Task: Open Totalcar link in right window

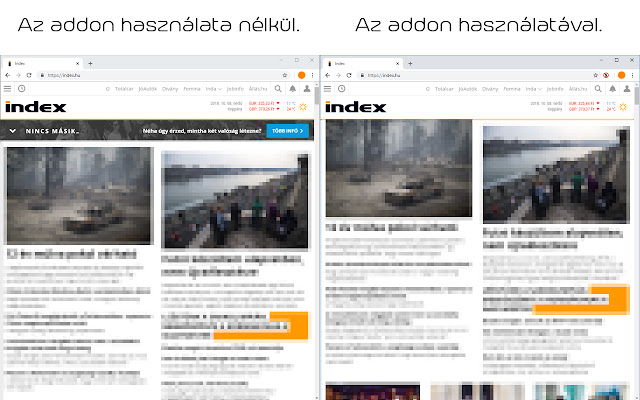Action: (x=444, y=89)
